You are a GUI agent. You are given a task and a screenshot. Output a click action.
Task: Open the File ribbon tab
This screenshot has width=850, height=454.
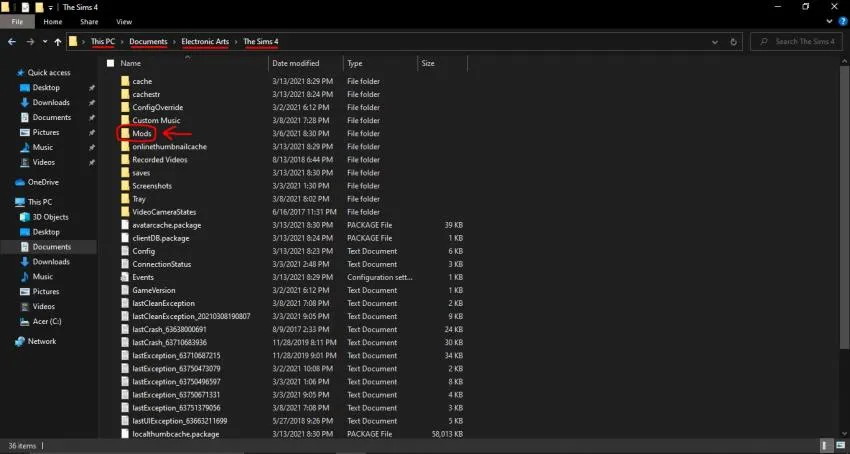[17, 22]
